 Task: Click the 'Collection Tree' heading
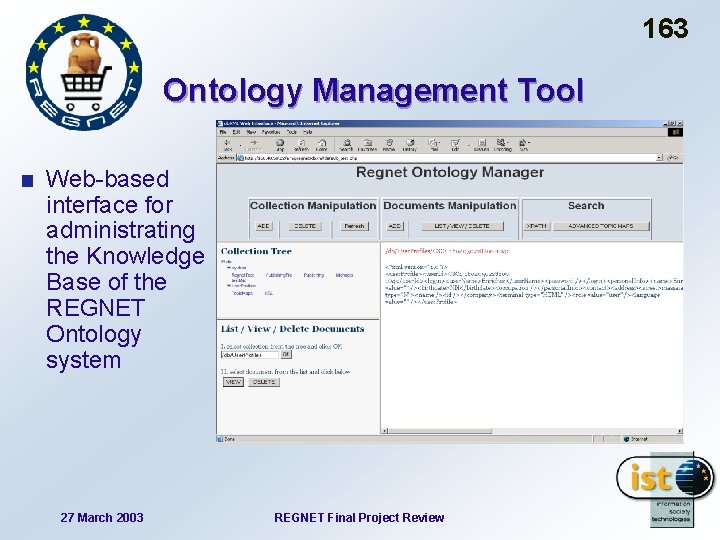click(256, 251)
